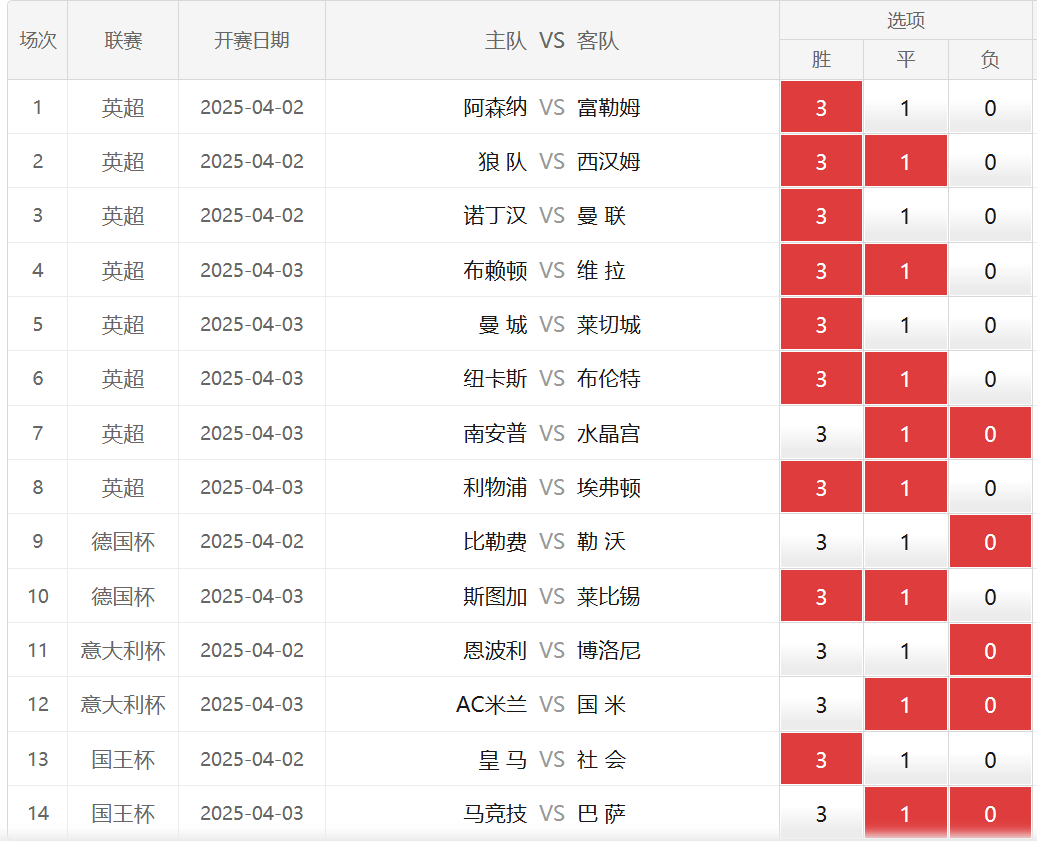1037x845 pixels.
Task: Select draw option 1 for 皇马 vs 社会
Action: [905, 759]
